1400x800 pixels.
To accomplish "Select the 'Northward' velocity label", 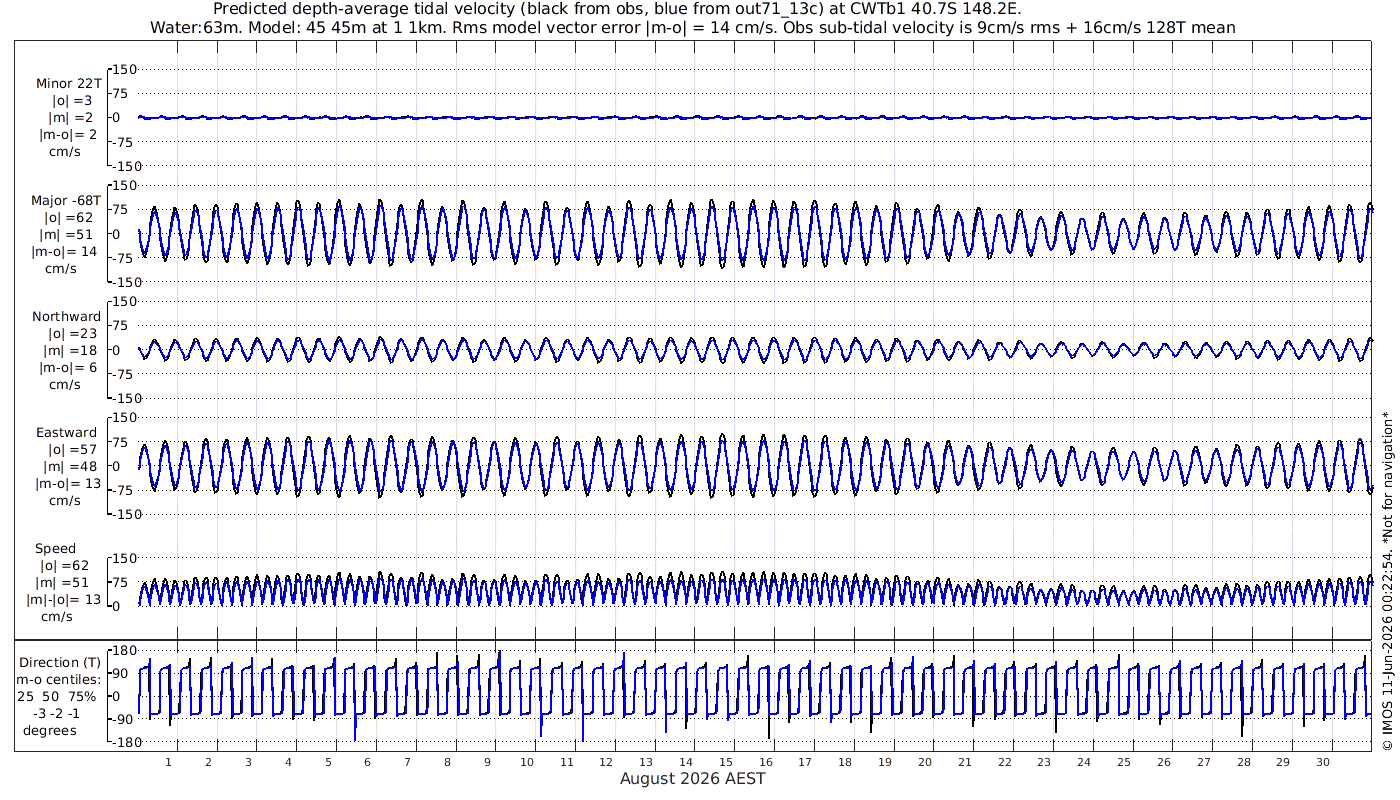I will coord(66,317).
